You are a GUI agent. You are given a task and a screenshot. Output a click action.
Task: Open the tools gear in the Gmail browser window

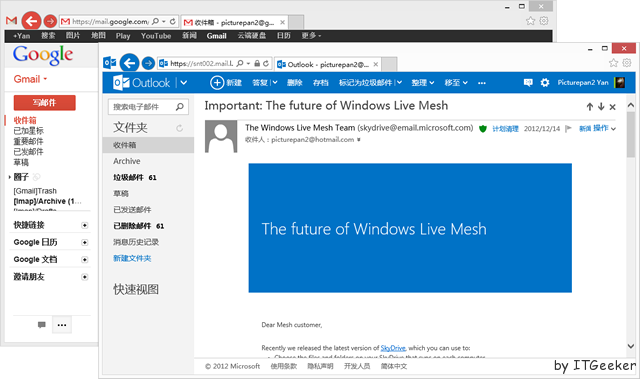544,21
